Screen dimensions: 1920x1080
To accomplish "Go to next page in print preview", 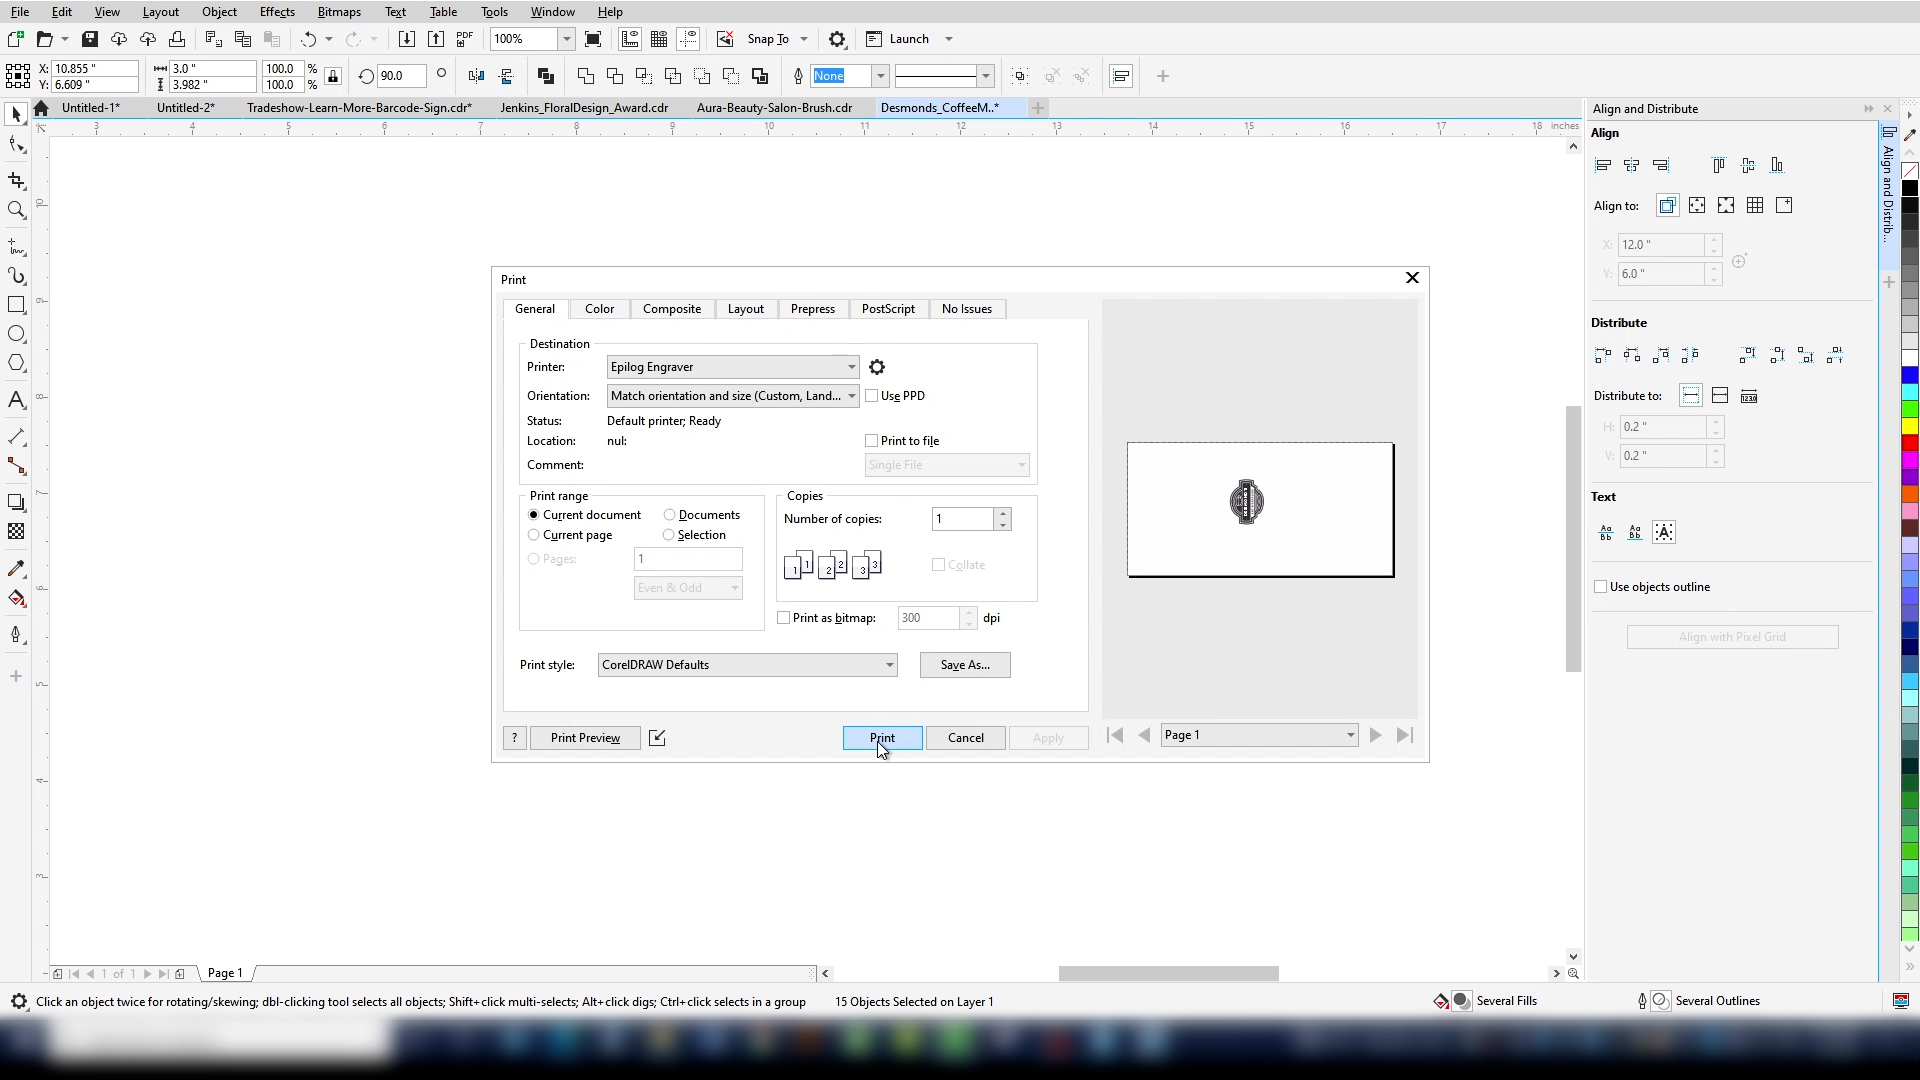I will coord(1375,735).
